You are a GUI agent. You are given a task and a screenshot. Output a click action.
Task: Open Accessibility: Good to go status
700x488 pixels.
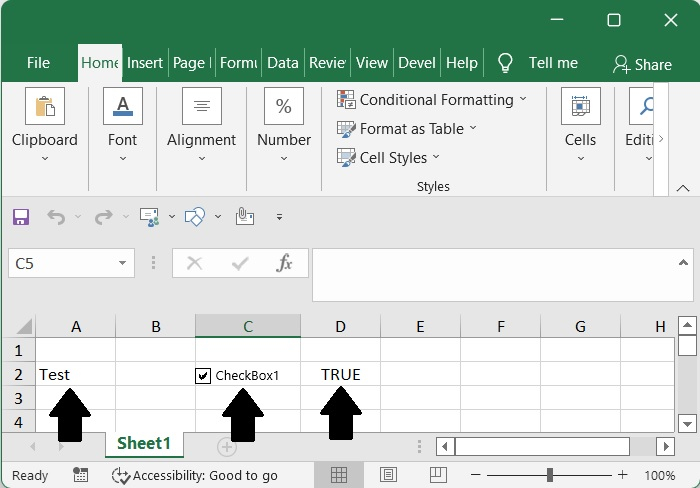tap(195, 476)
